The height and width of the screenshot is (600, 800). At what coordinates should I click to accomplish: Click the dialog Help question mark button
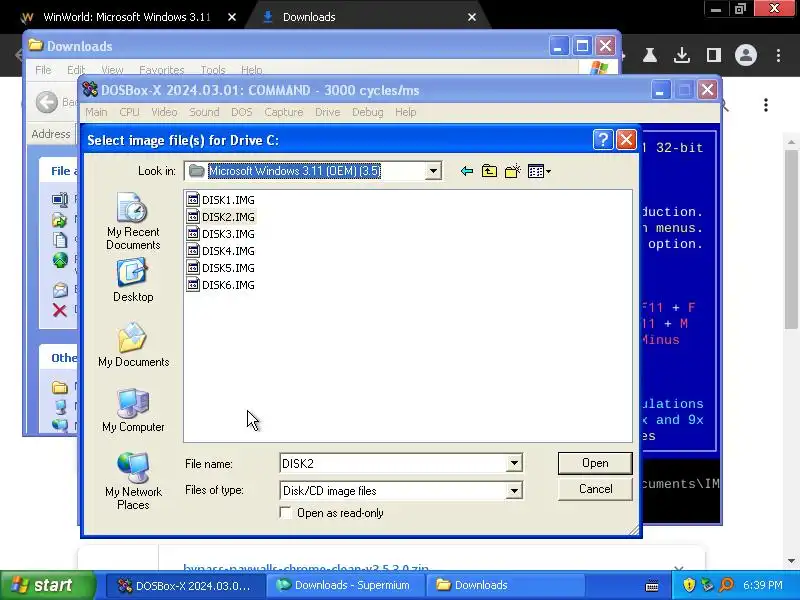(603, 139)
